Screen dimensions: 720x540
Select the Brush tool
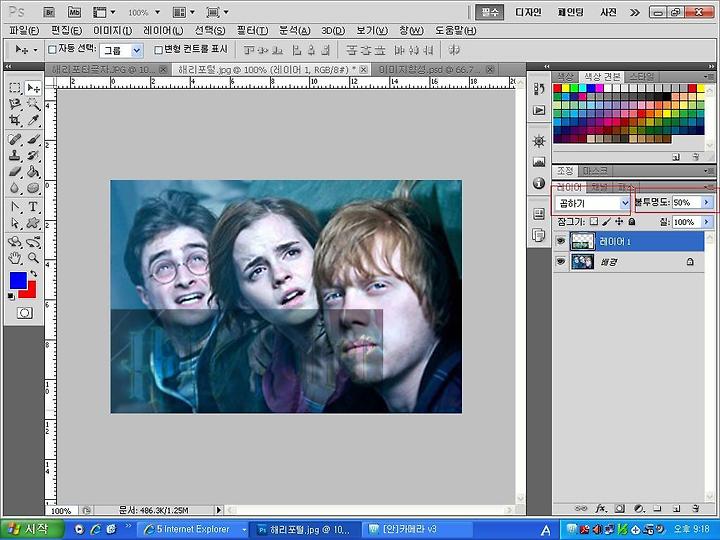[x=33, y=139]
